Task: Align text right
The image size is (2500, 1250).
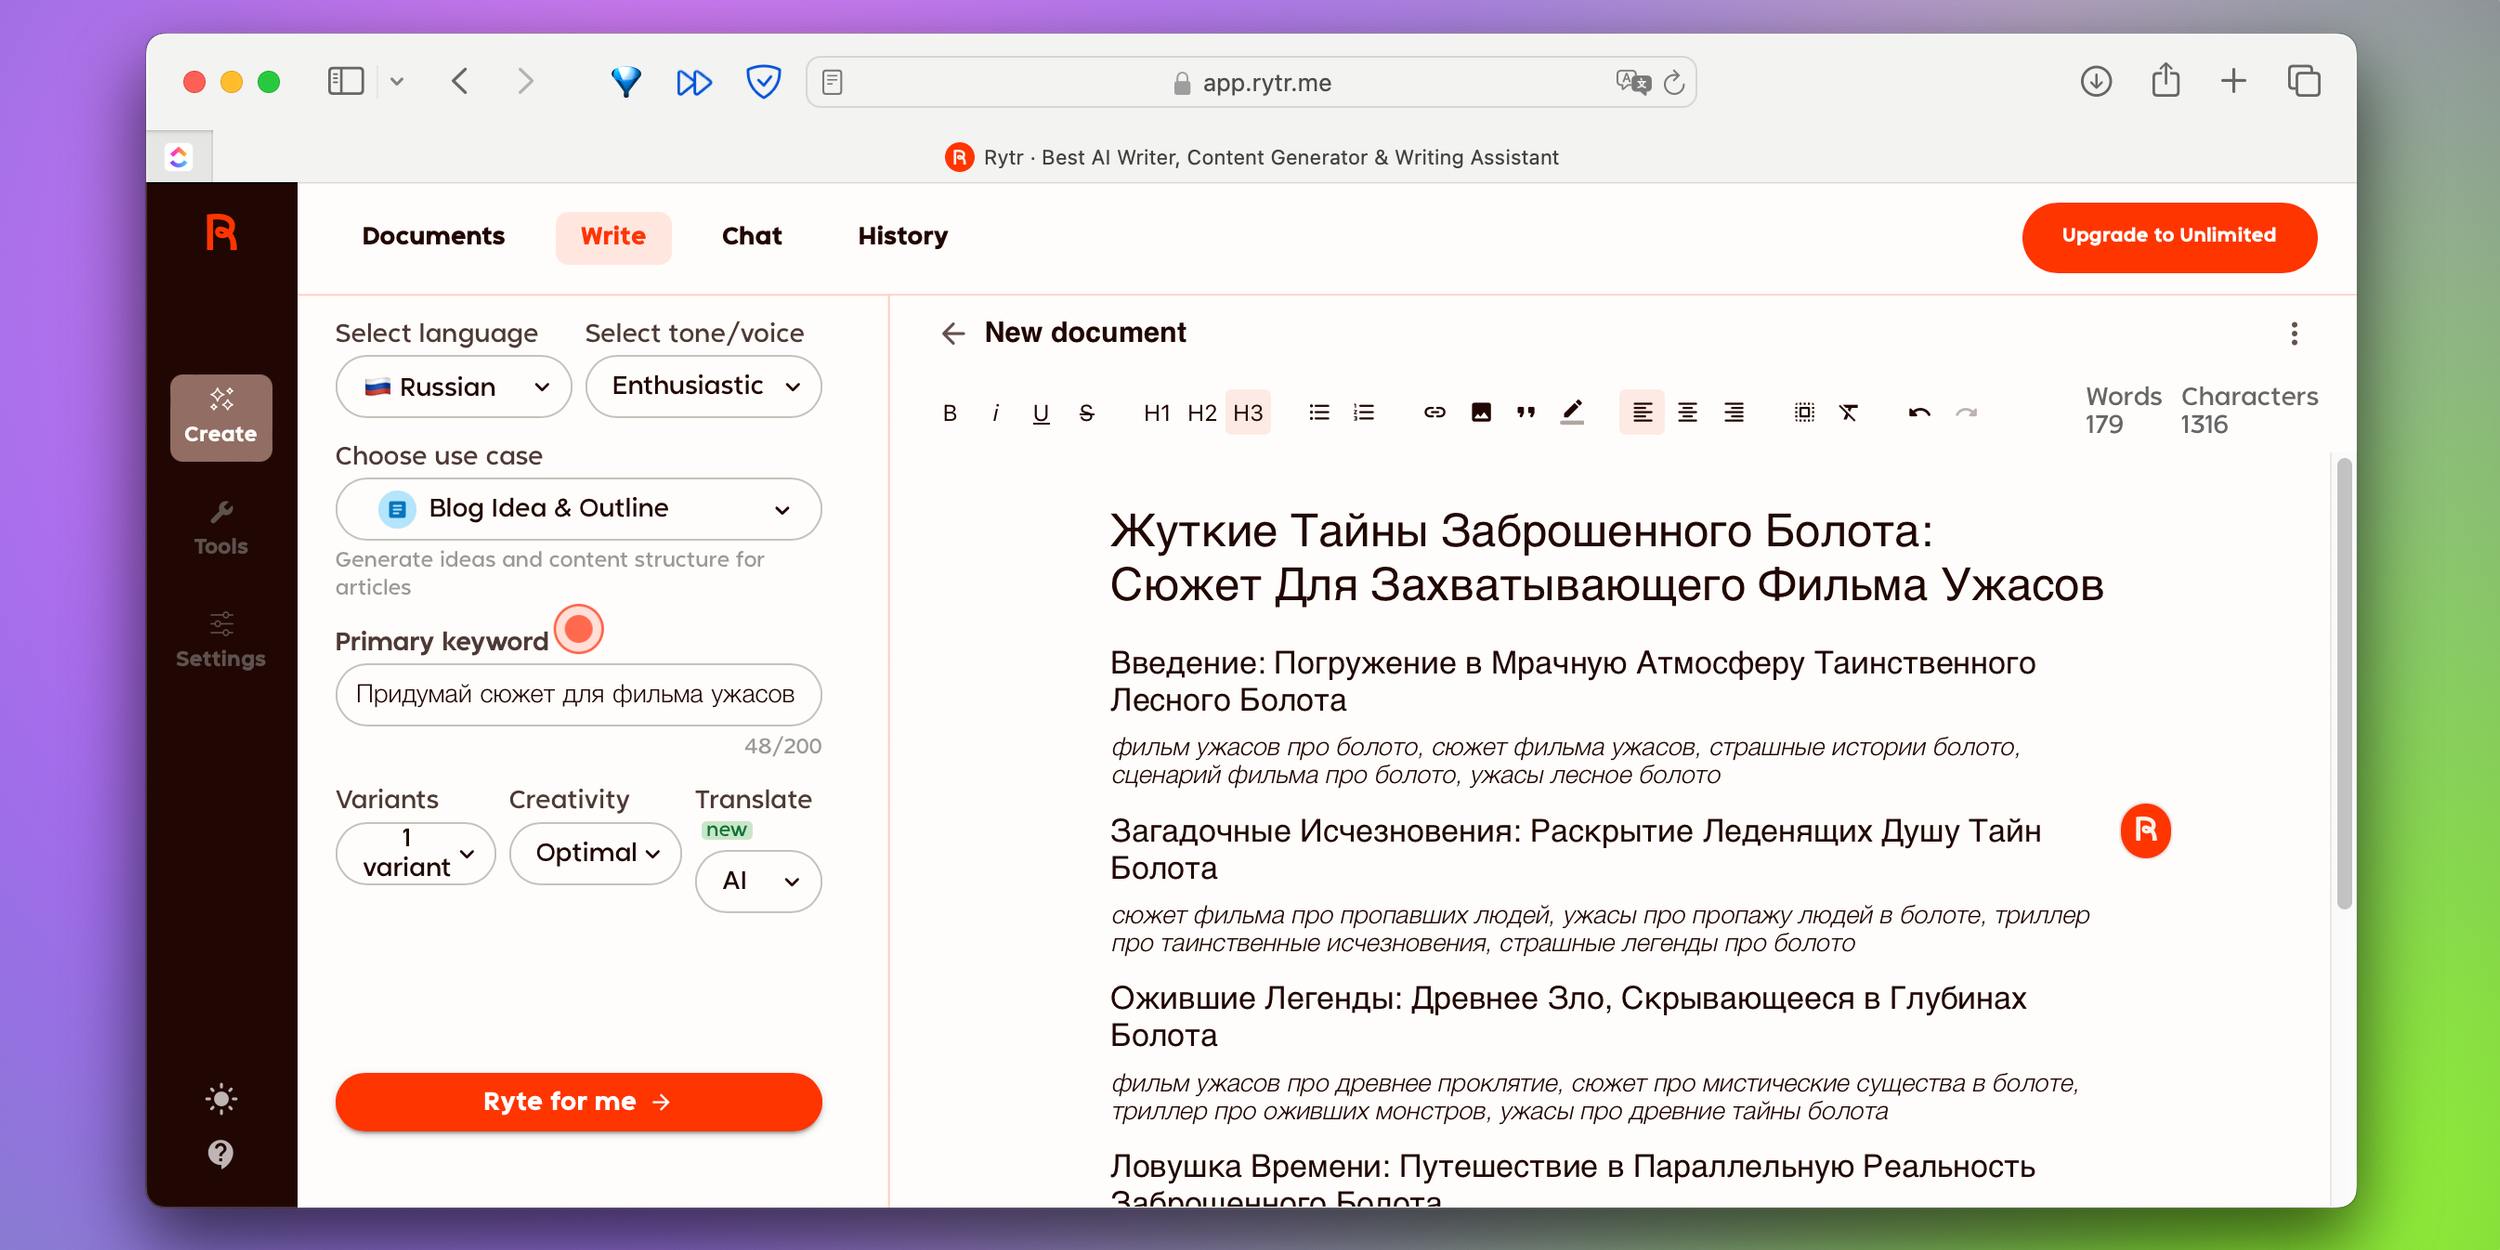Action: click(1734, 413)
